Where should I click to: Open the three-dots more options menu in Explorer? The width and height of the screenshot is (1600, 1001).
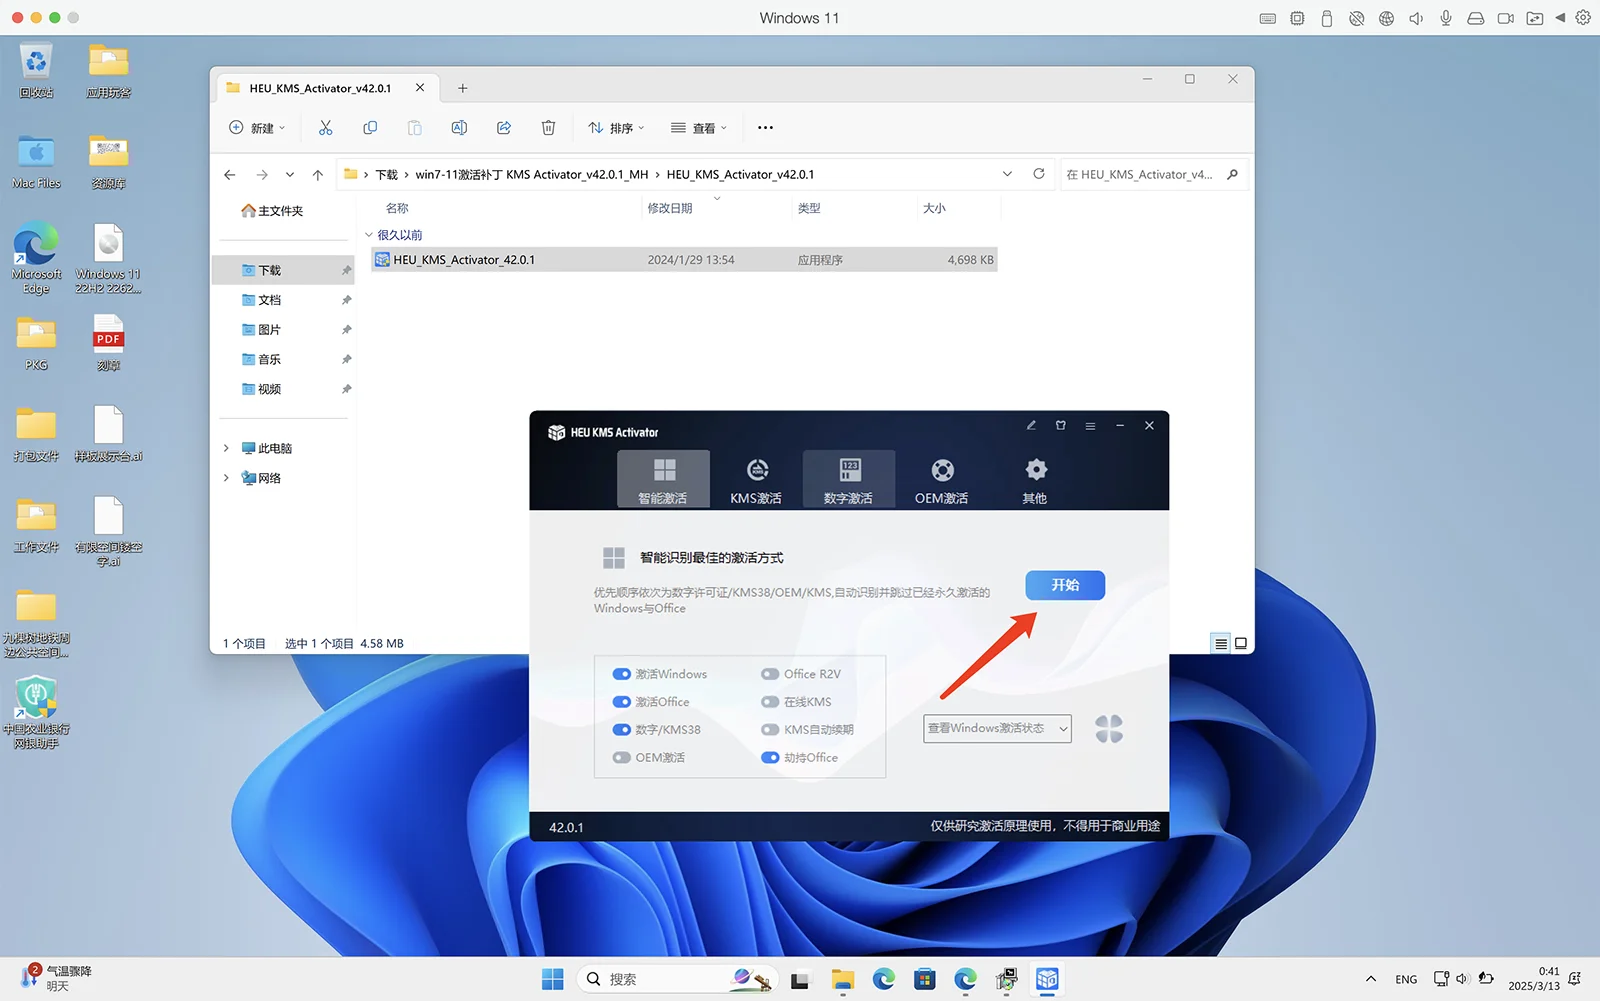click(766, 128)
